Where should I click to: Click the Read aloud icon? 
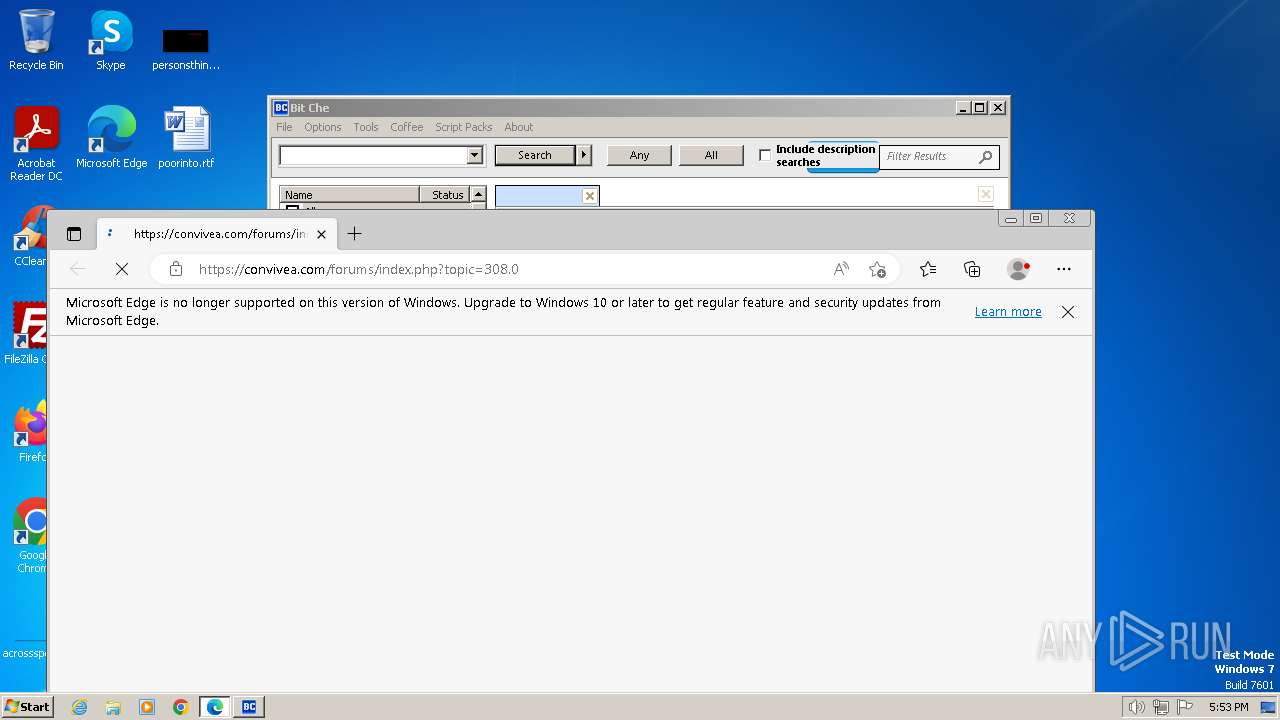841,269
